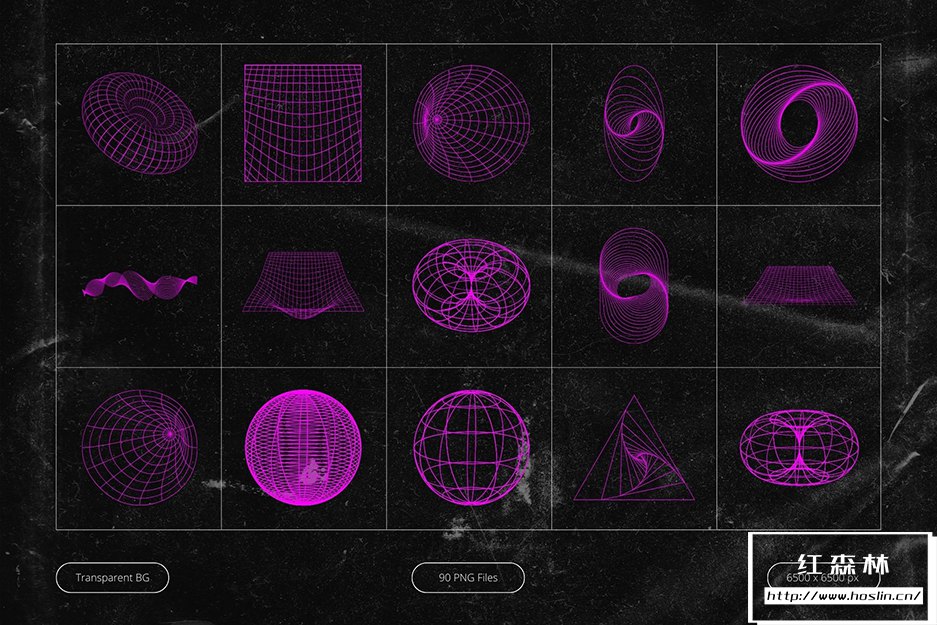The height and width of the screenshot is (625, 937).
Task: Click the sphere with right-side pole
Action: pyautogui.click(x=140, y=448)
